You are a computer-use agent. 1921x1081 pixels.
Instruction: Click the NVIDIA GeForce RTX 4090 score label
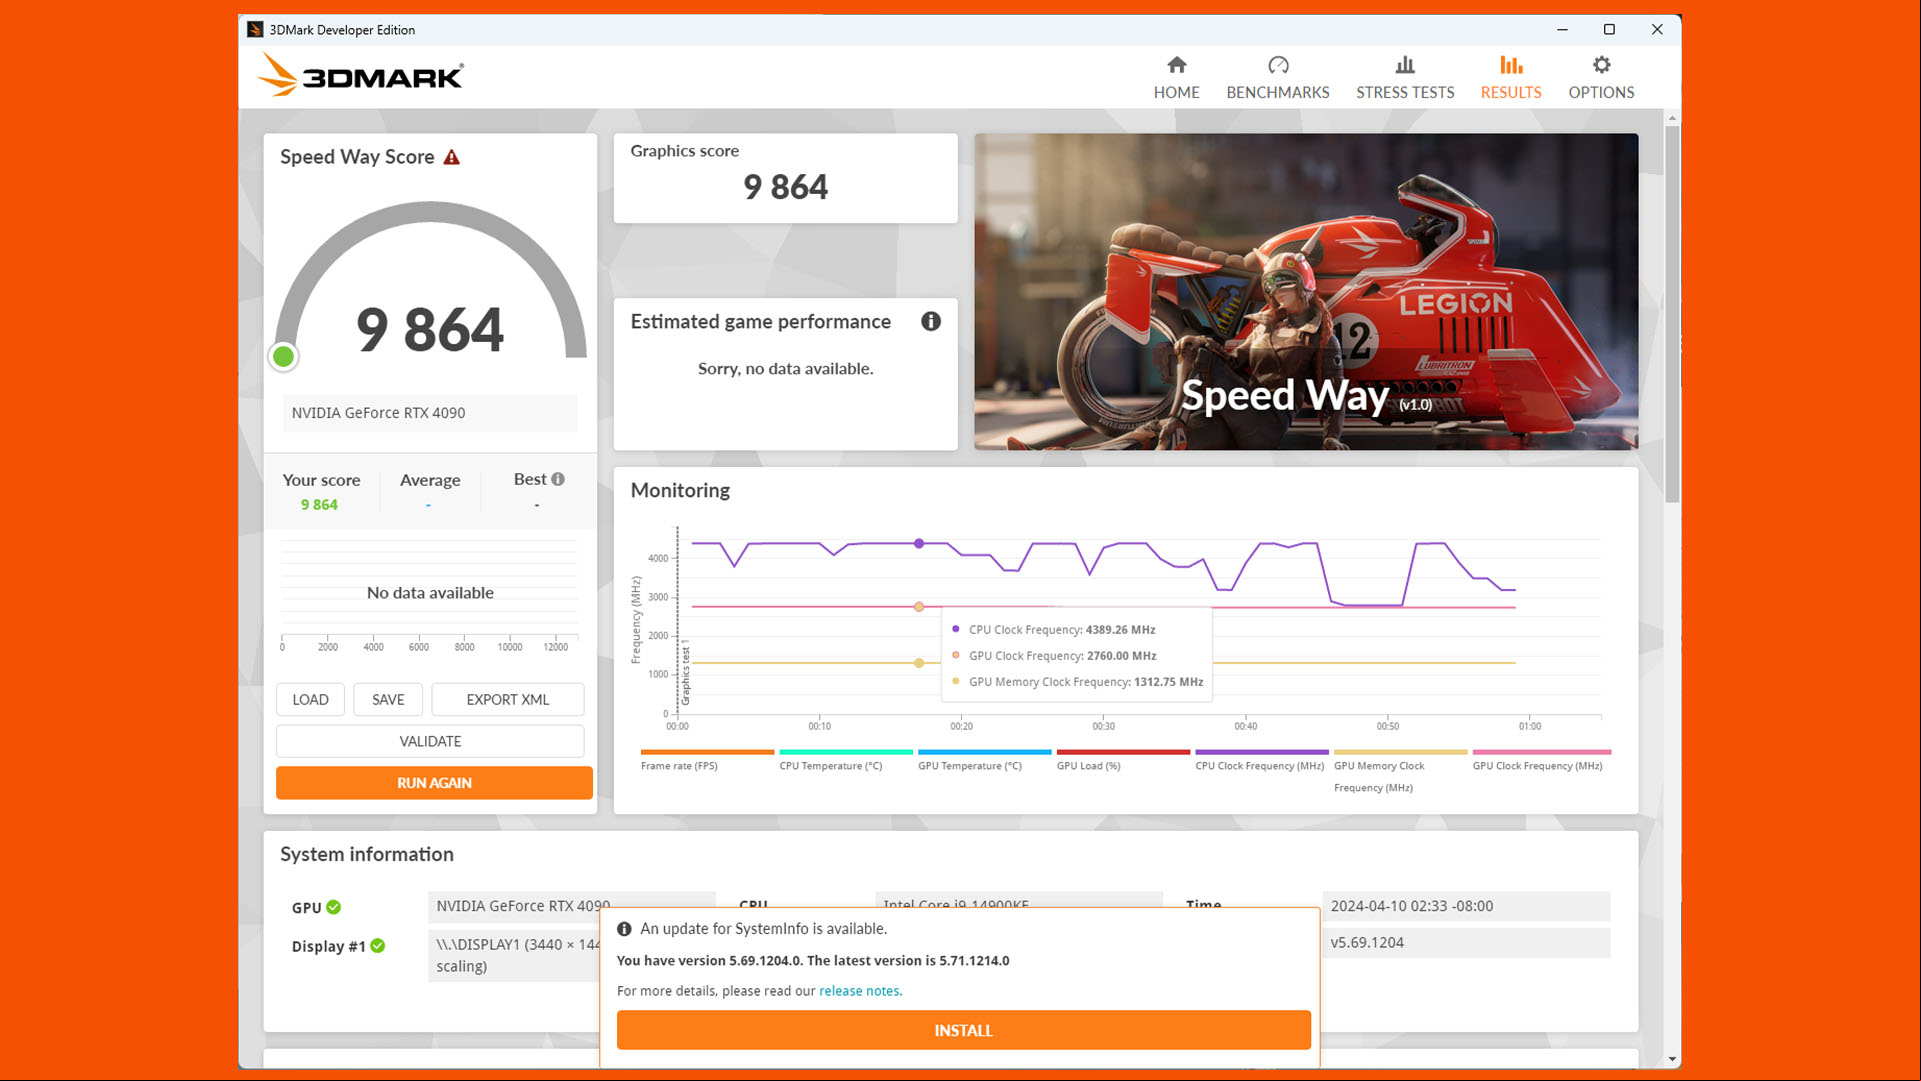430,413
